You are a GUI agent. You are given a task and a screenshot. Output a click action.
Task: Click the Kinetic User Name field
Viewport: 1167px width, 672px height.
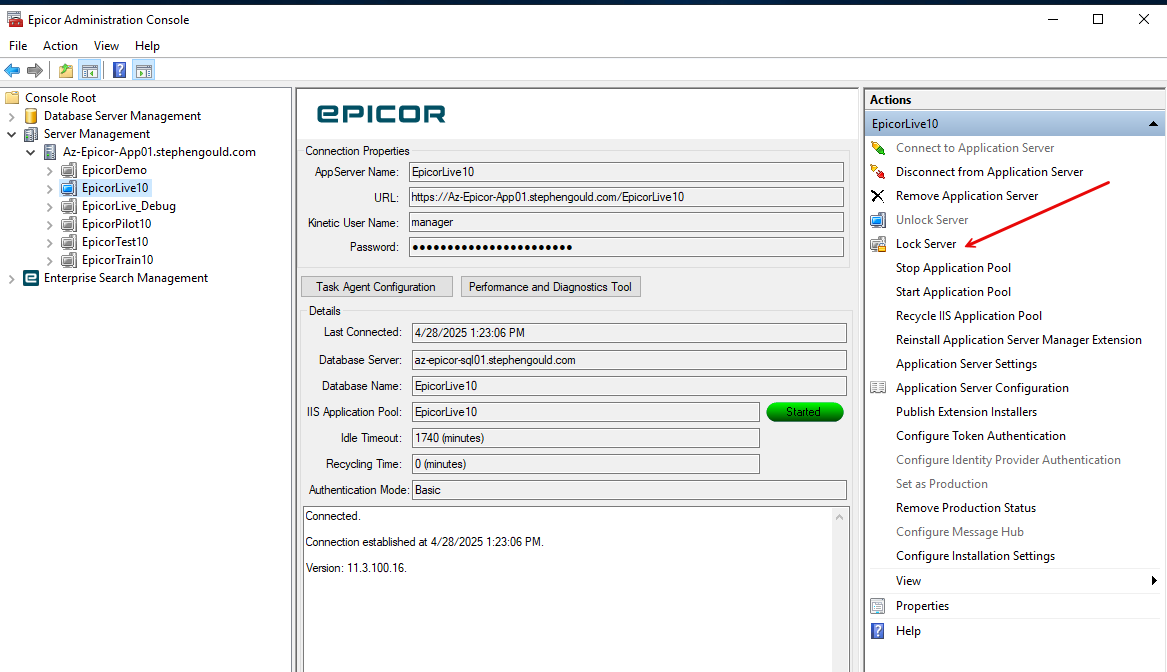(626, 222)
